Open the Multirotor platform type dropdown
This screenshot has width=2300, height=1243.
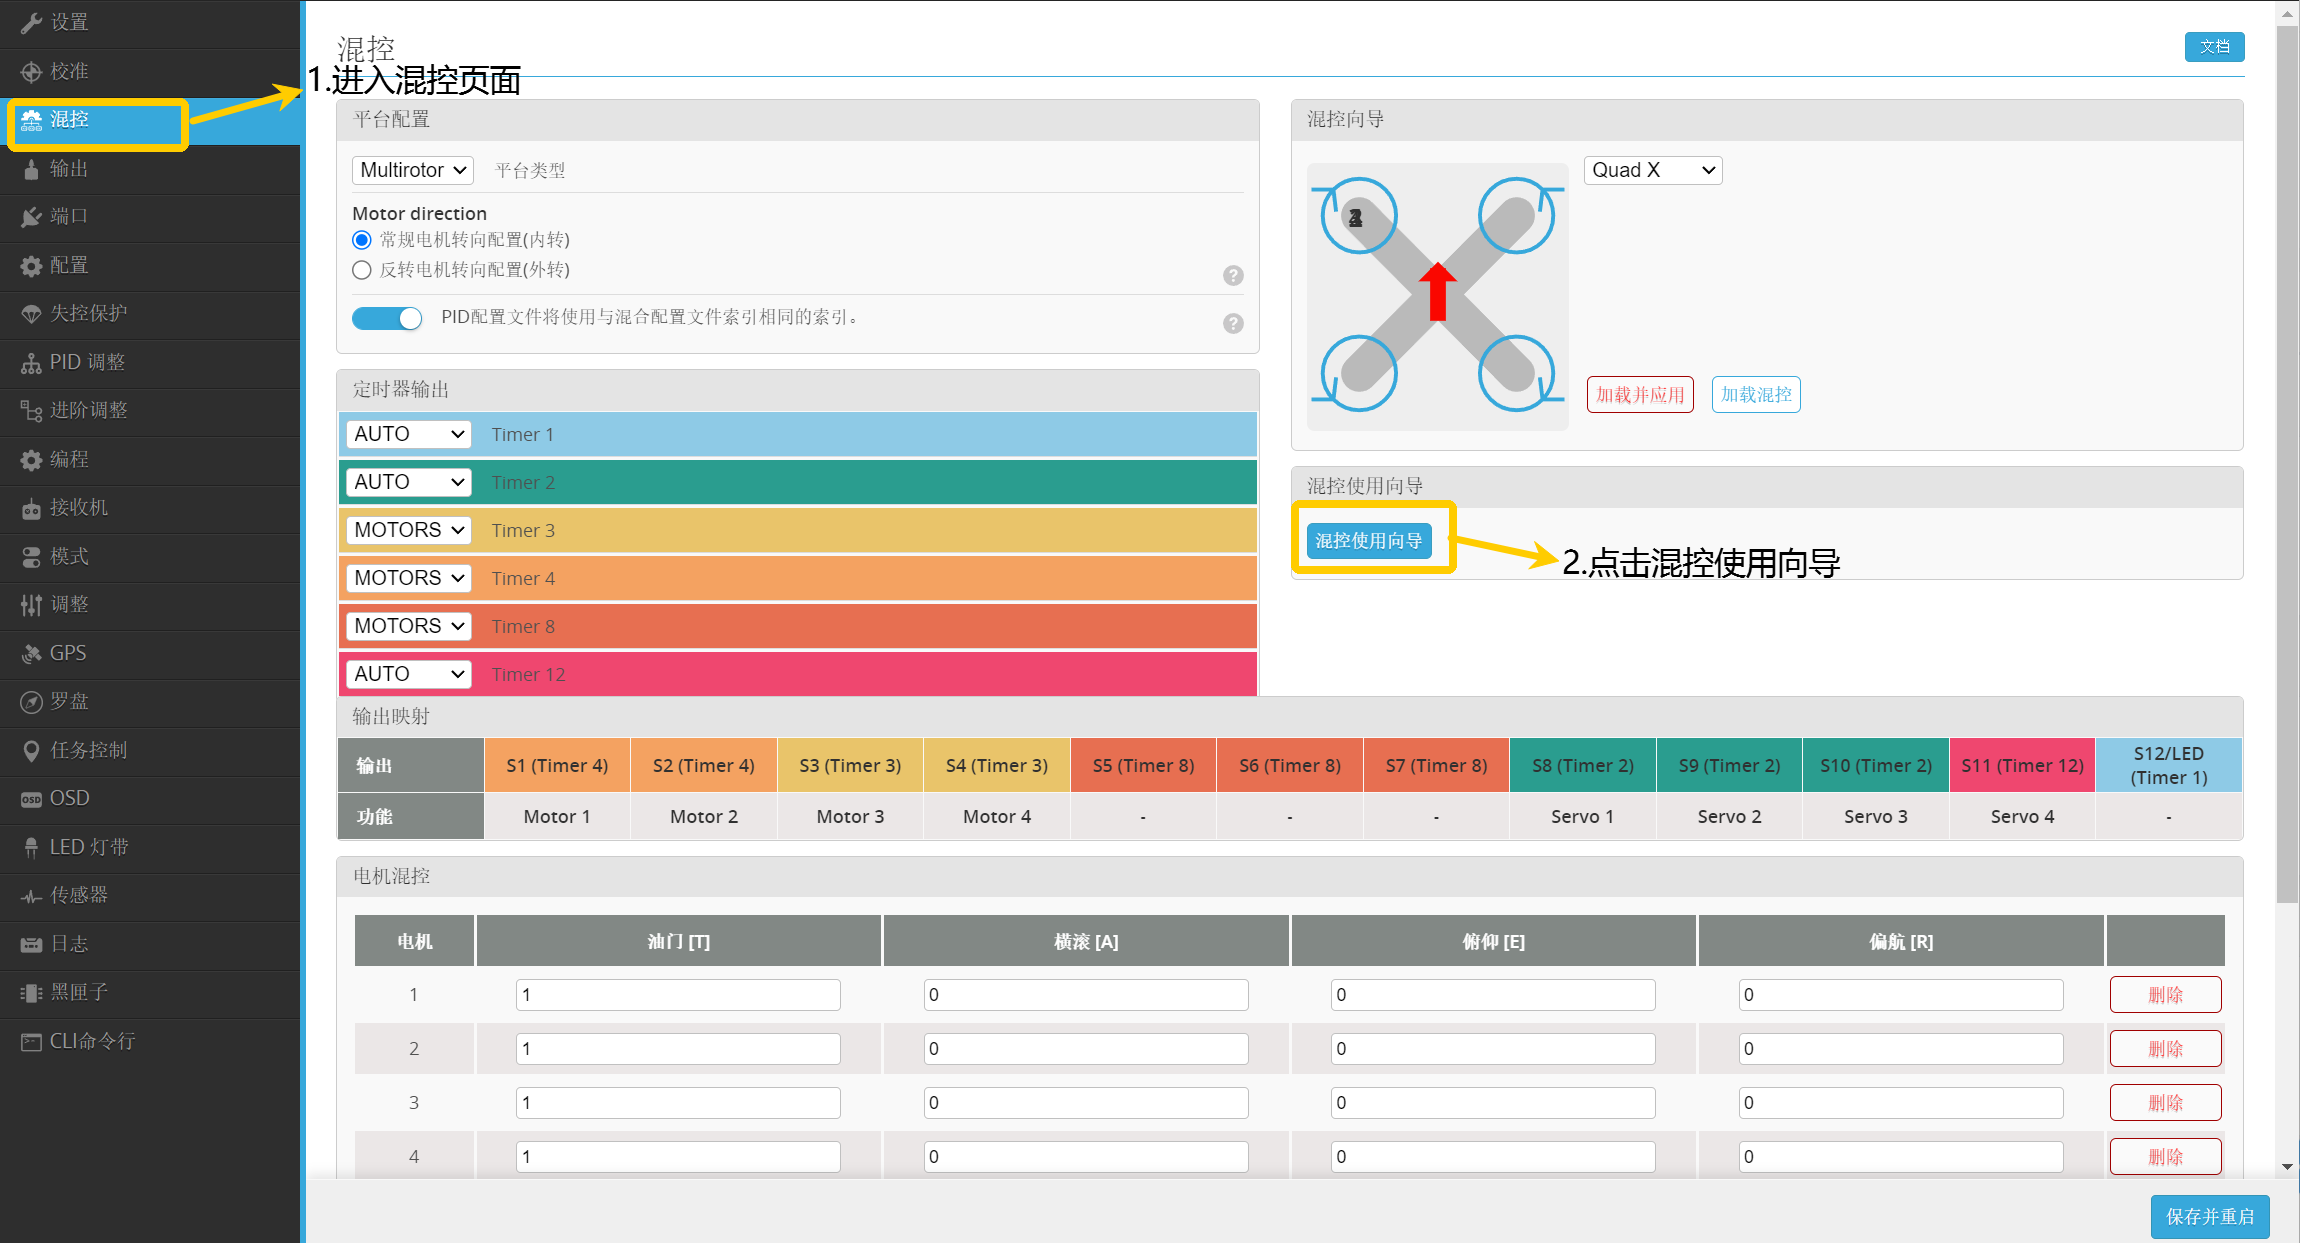click(412, 170)
